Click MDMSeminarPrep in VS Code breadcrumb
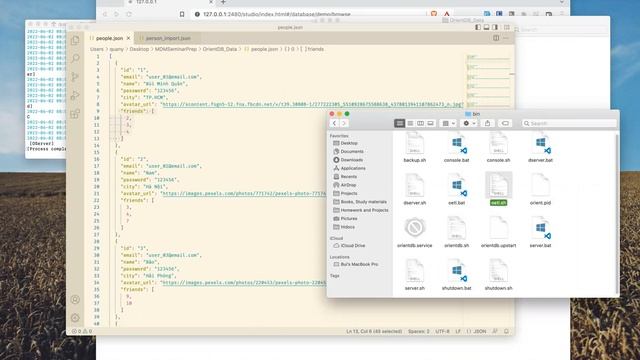Viewport: 640px width, 360px height. pos(176,49)
